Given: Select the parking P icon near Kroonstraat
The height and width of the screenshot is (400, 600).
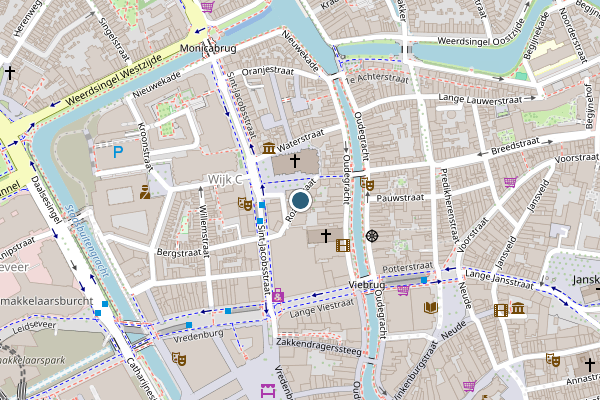Looking at the screenshot, I should 118,153.
